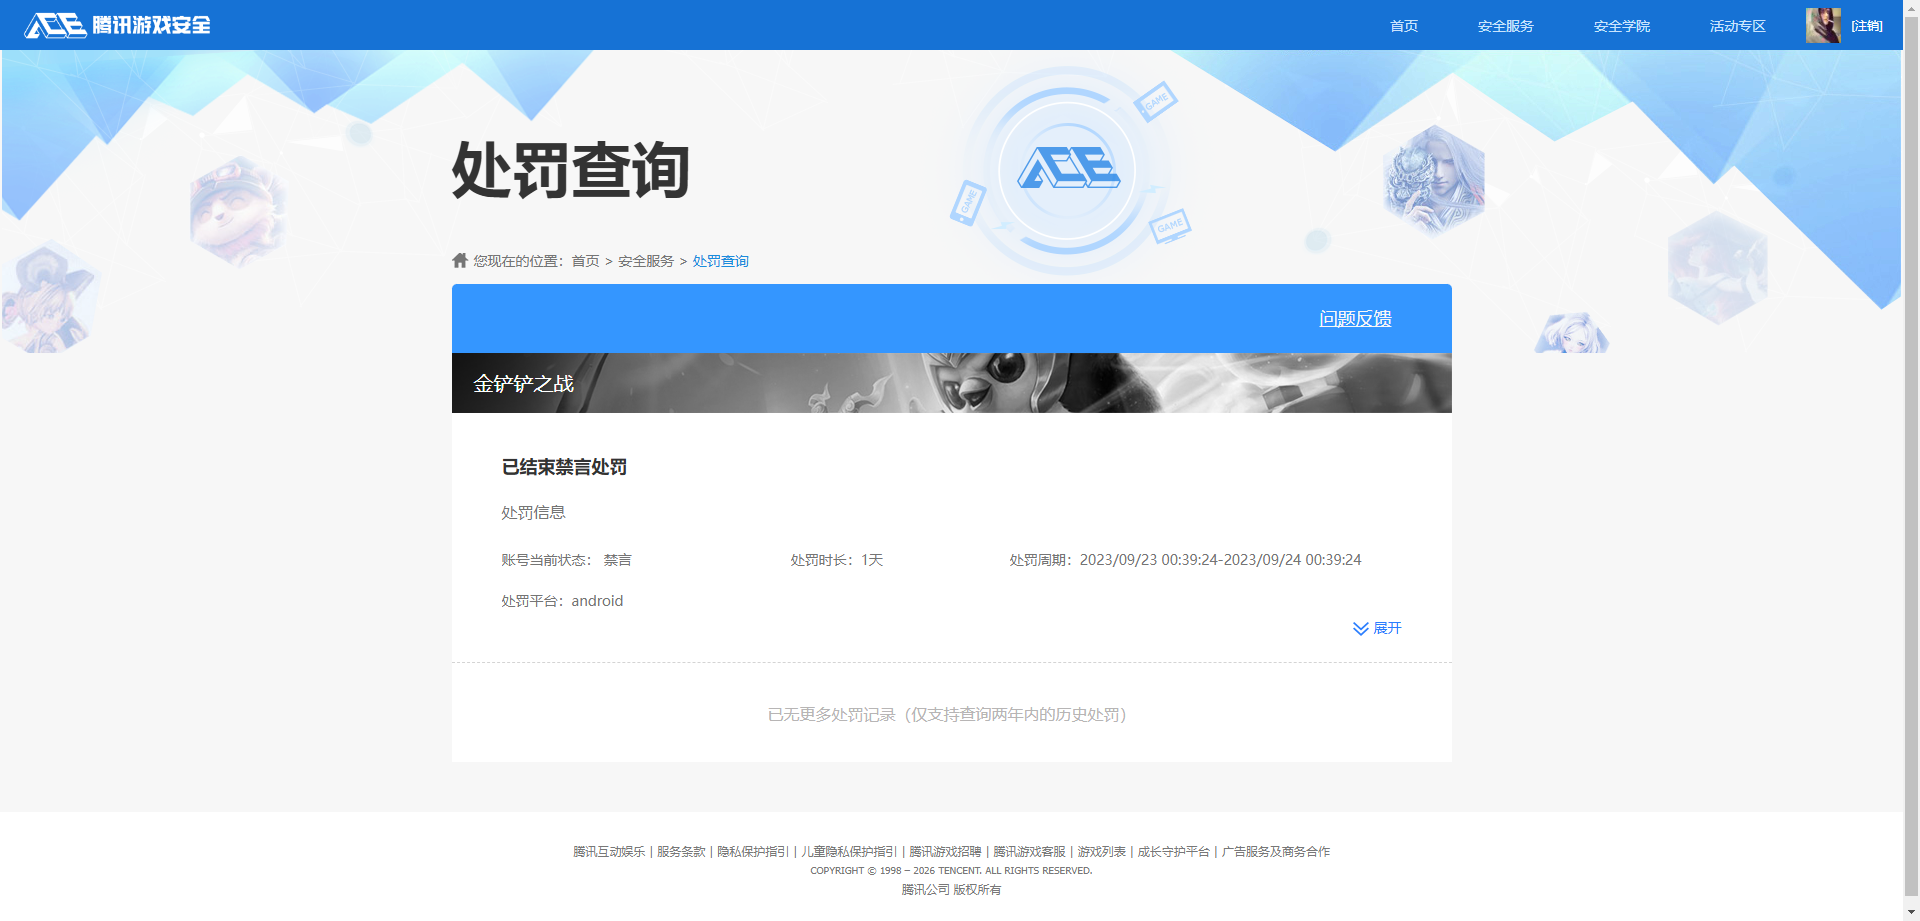
Task: Click the scrollbar down arrow
Action: coord(1911,911)
